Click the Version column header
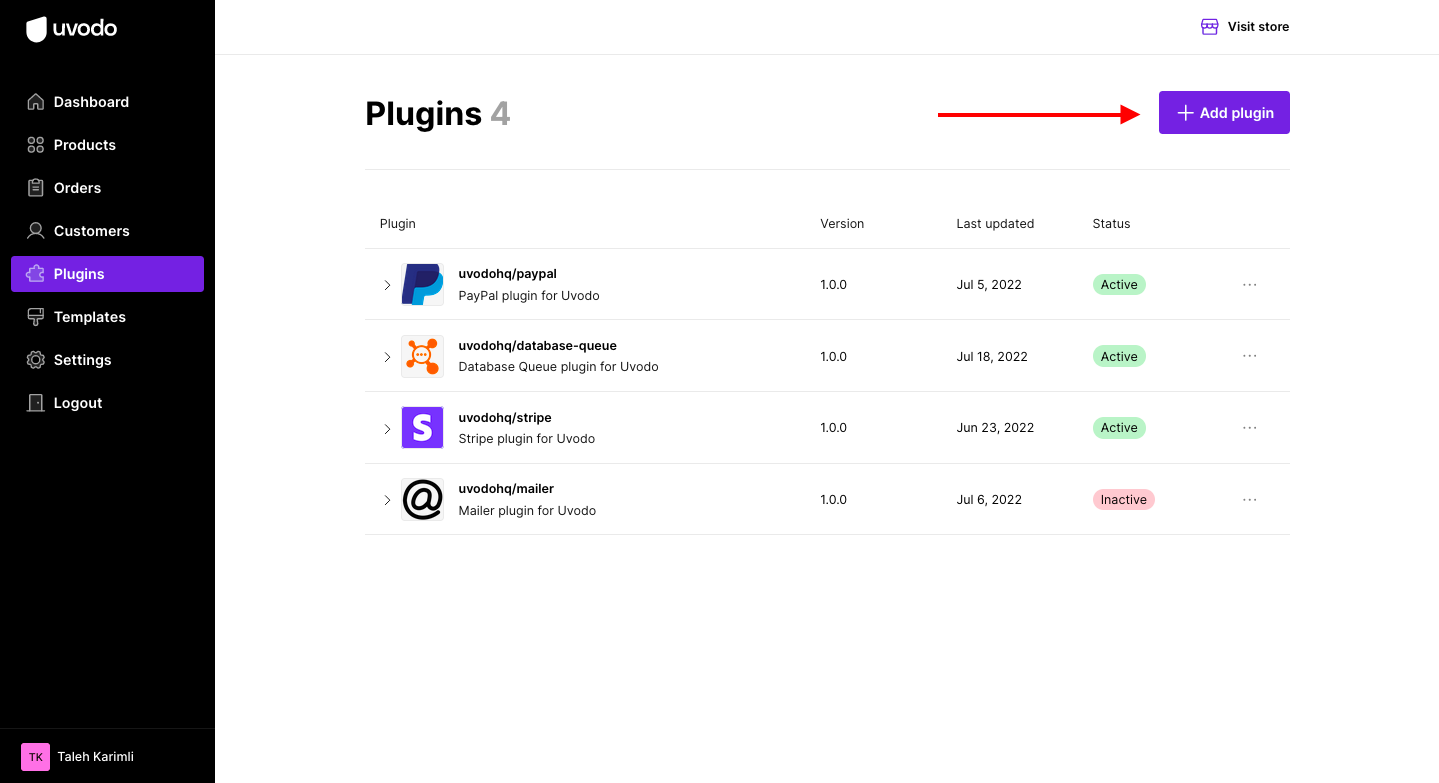 click(x=842, y=224)
